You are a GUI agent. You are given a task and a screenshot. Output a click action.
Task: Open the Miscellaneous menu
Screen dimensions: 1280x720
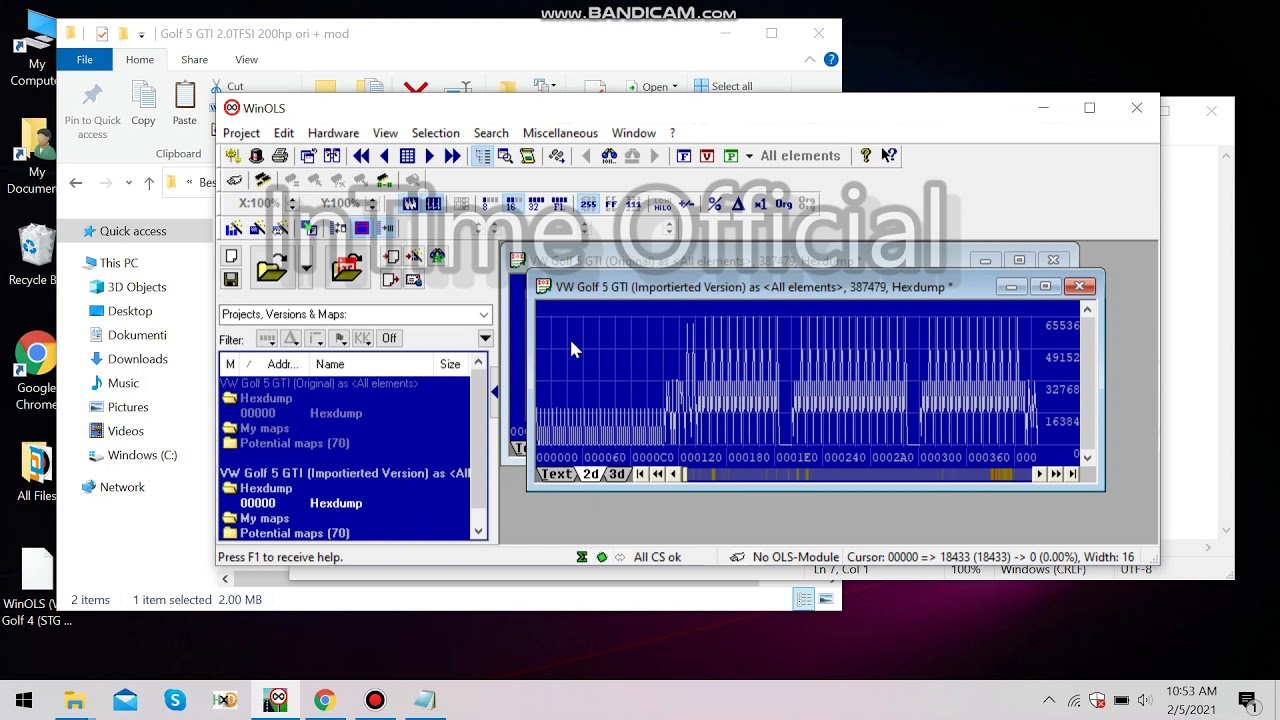coord(560,133)
